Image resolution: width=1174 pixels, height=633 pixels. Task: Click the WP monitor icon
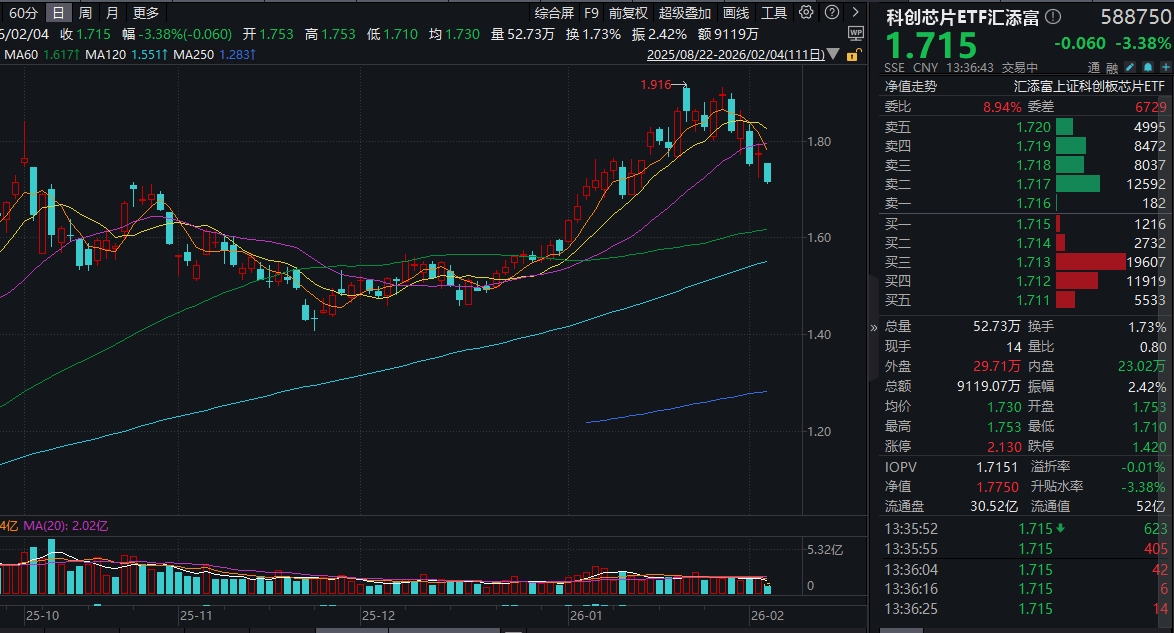tap(856, 33)
